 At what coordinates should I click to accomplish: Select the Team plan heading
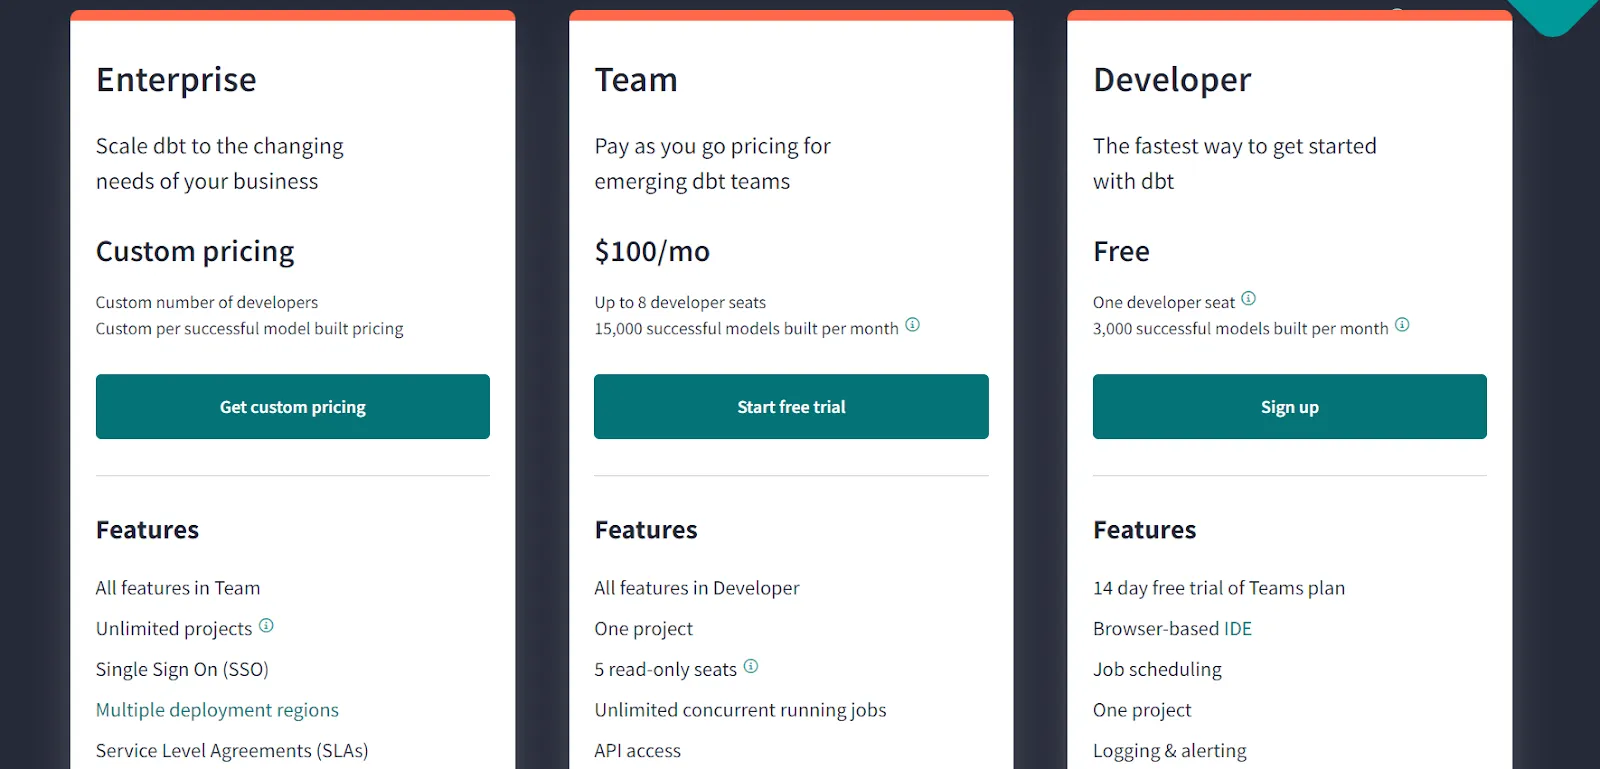coord(636,80)
